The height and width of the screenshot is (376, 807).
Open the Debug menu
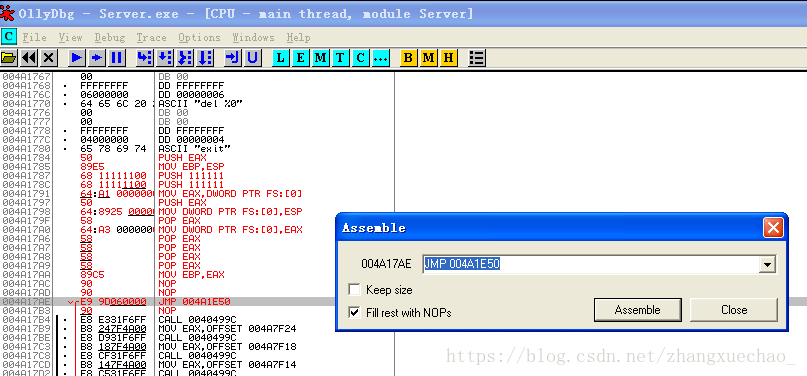point(110,38)
